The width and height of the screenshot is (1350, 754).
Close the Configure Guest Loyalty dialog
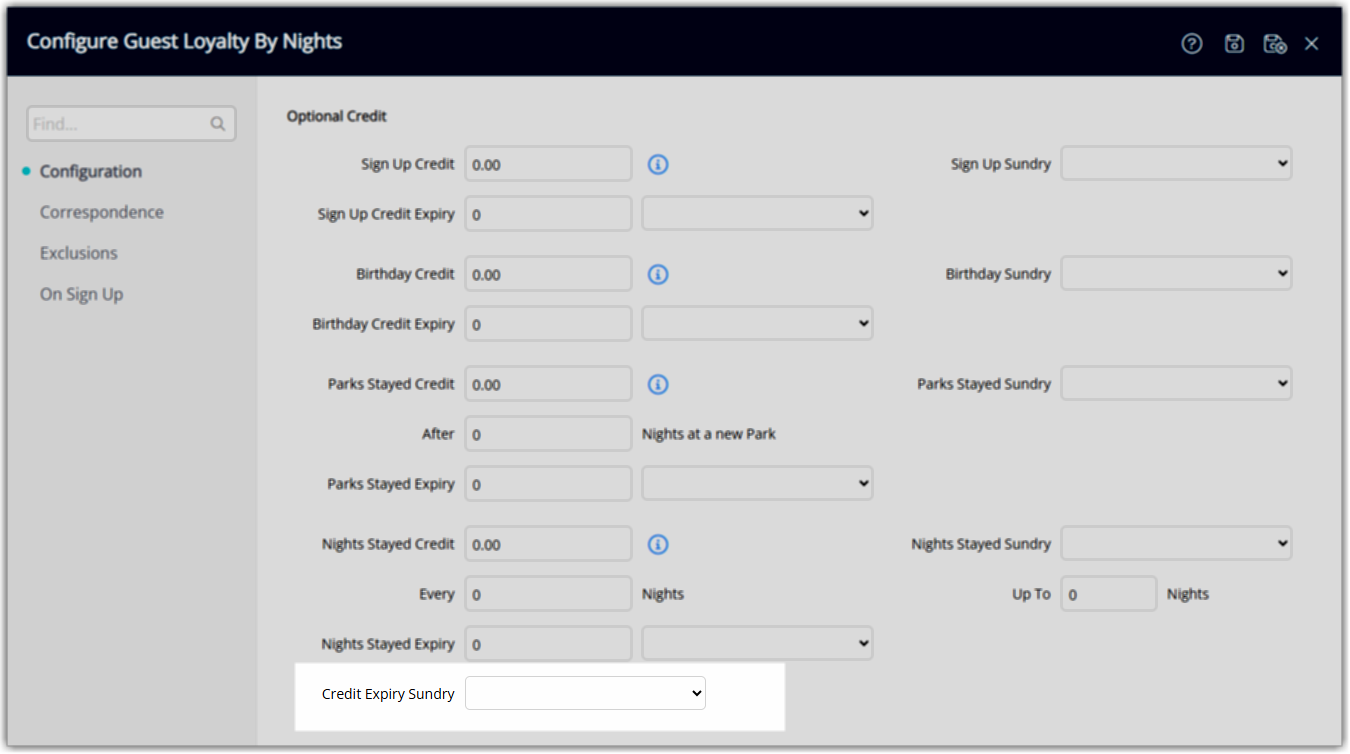[1312, 43]
